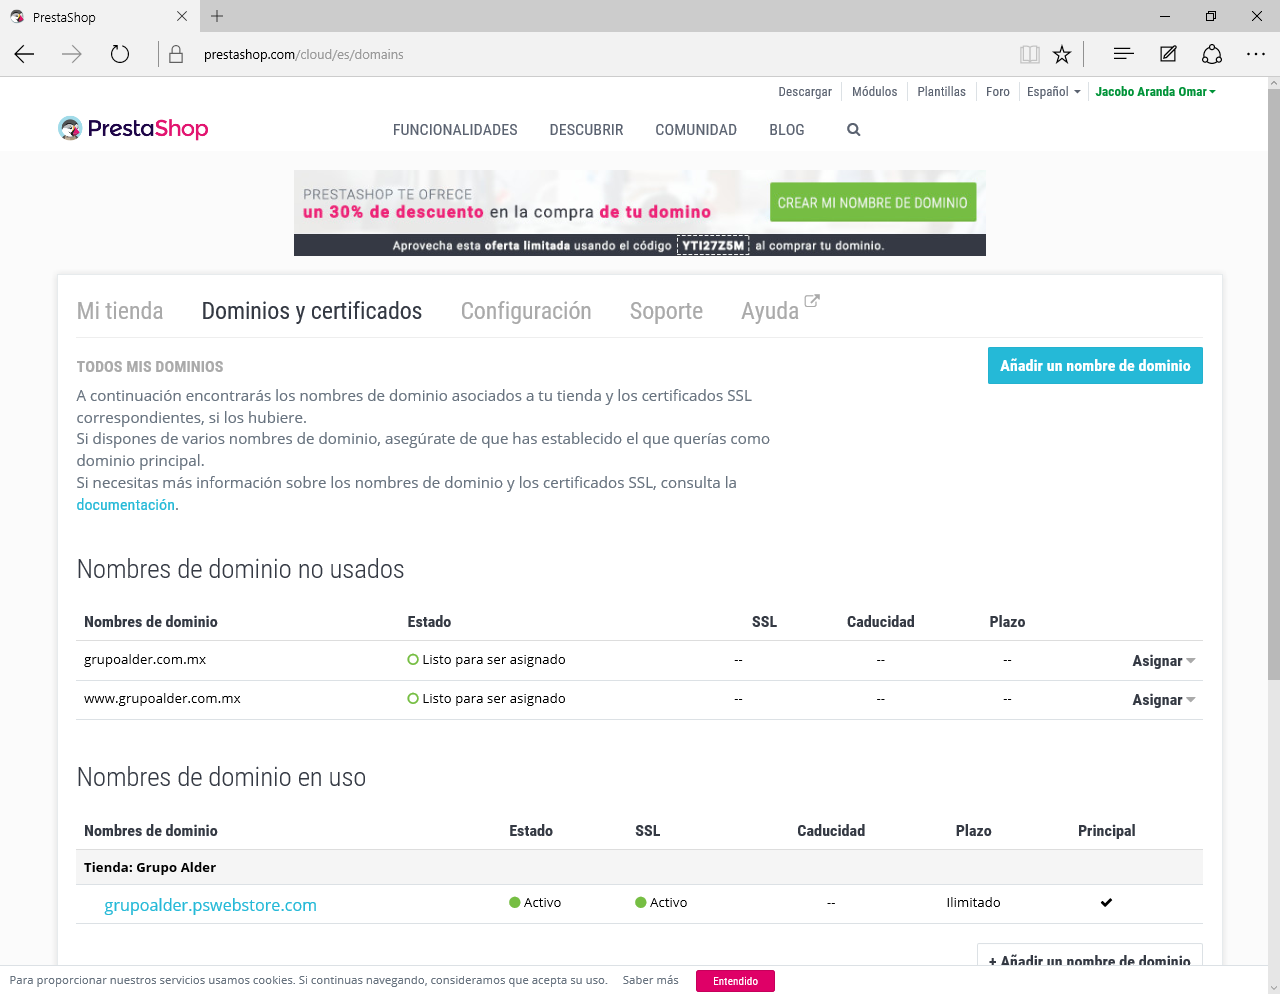Click the vertical scrollbar thumb

tap(1273, 385)
